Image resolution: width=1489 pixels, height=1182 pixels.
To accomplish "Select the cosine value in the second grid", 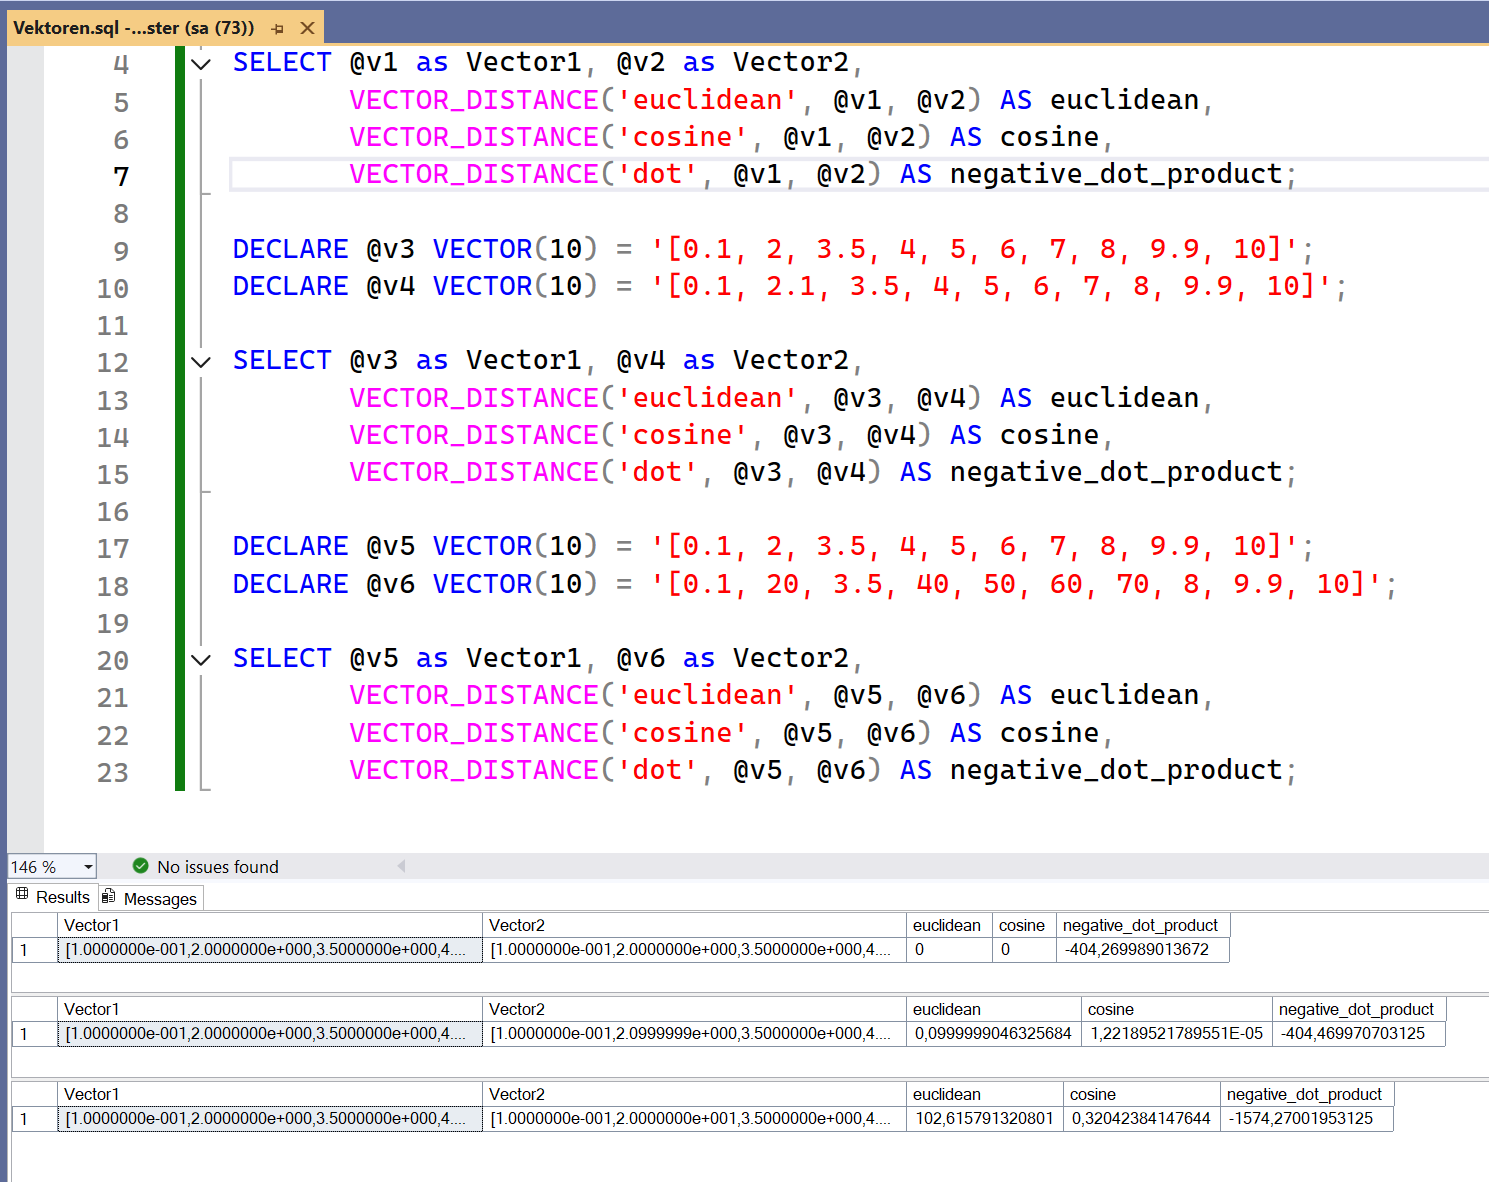I will tap(1176, 1033).
